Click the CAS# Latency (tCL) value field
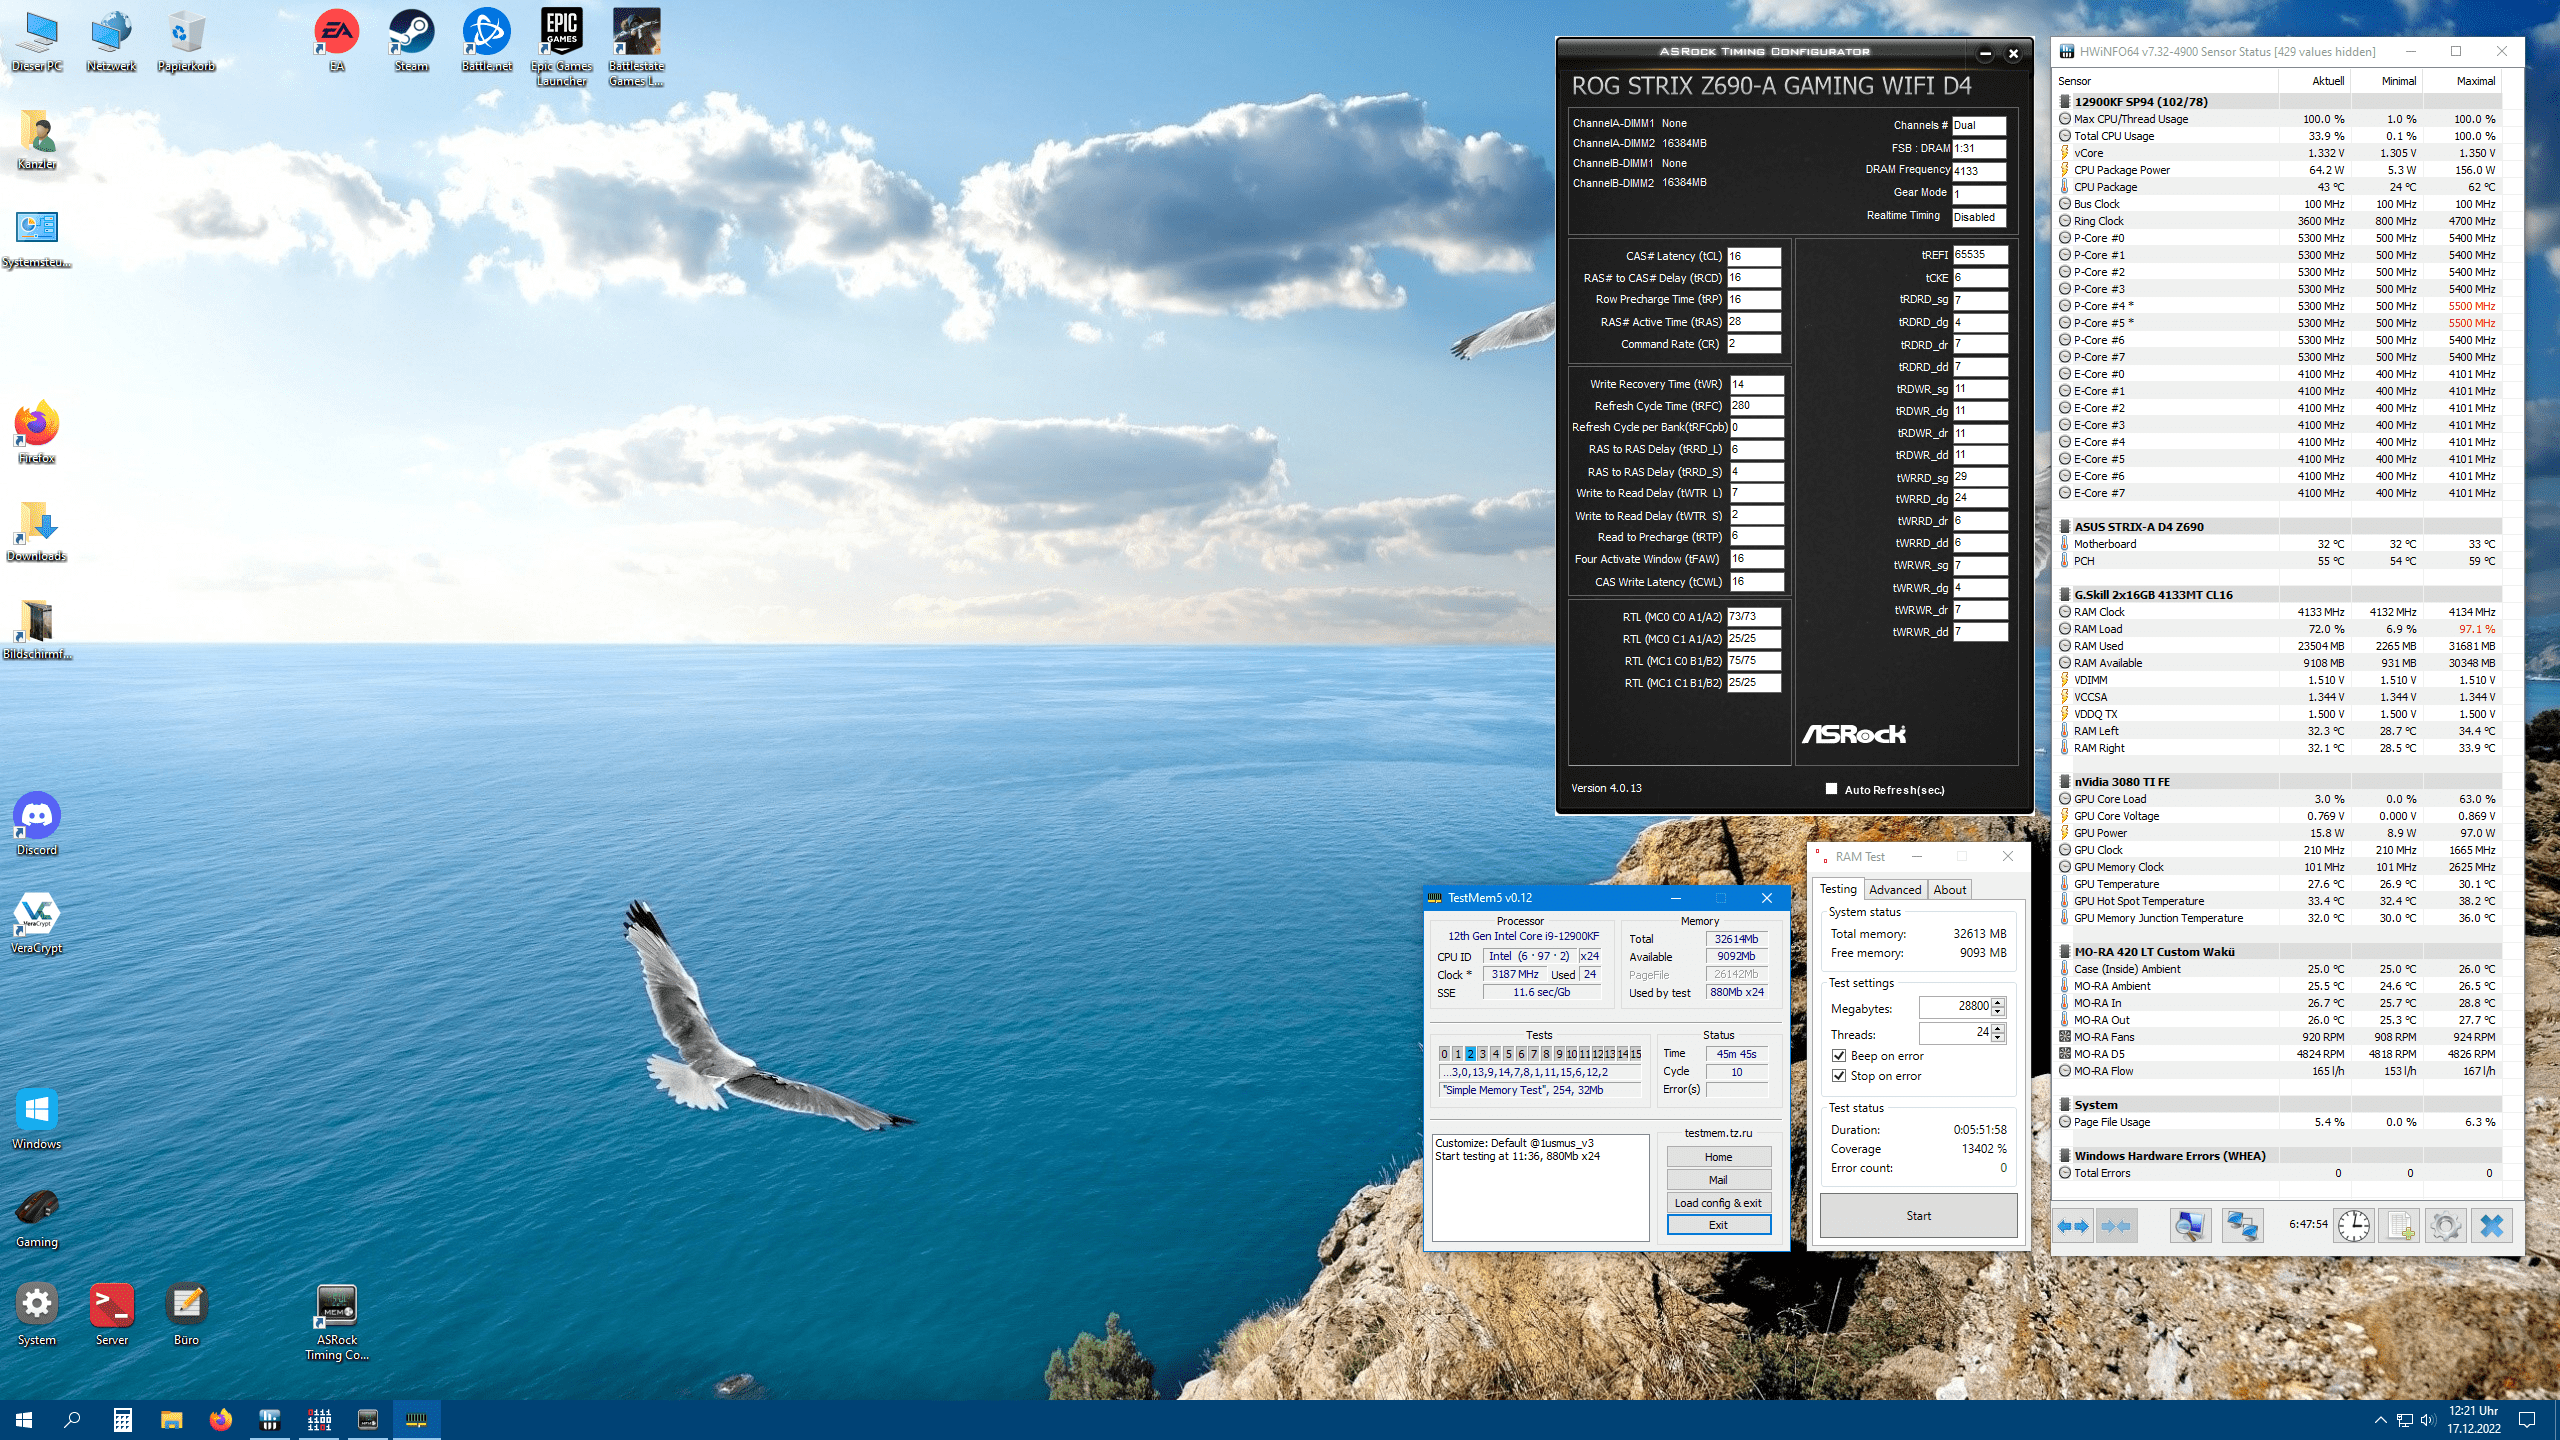Screen dimensions: 2560x1440 click(x=1754, y=256)
